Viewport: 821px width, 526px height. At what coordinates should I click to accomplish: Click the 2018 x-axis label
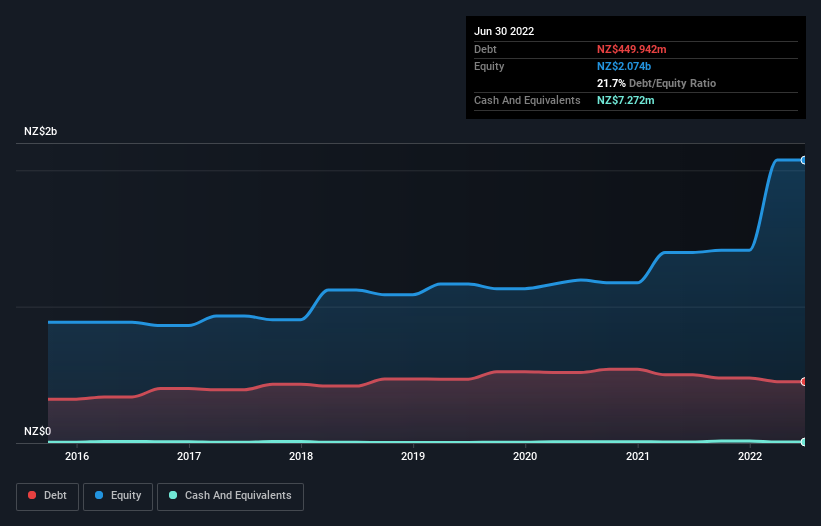(301, 456)
